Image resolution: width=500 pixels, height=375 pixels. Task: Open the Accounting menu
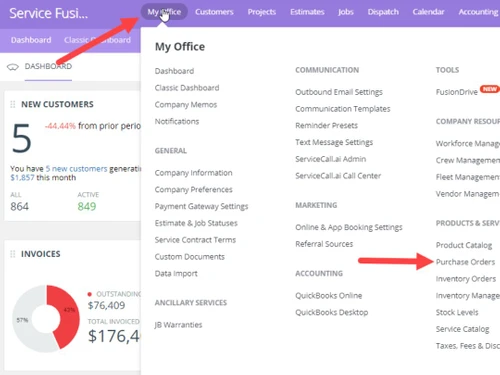(x=479, y=12)
